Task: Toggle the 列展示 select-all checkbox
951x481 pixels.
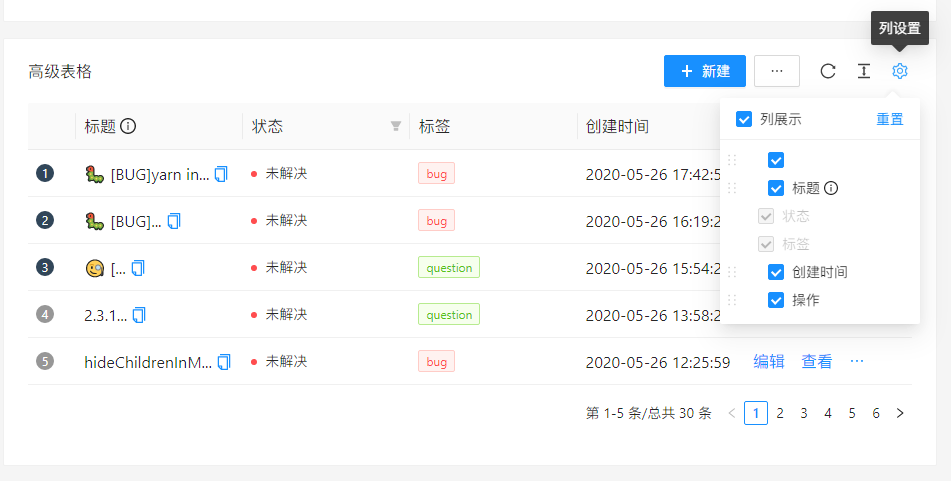Action: click(744, 120)
